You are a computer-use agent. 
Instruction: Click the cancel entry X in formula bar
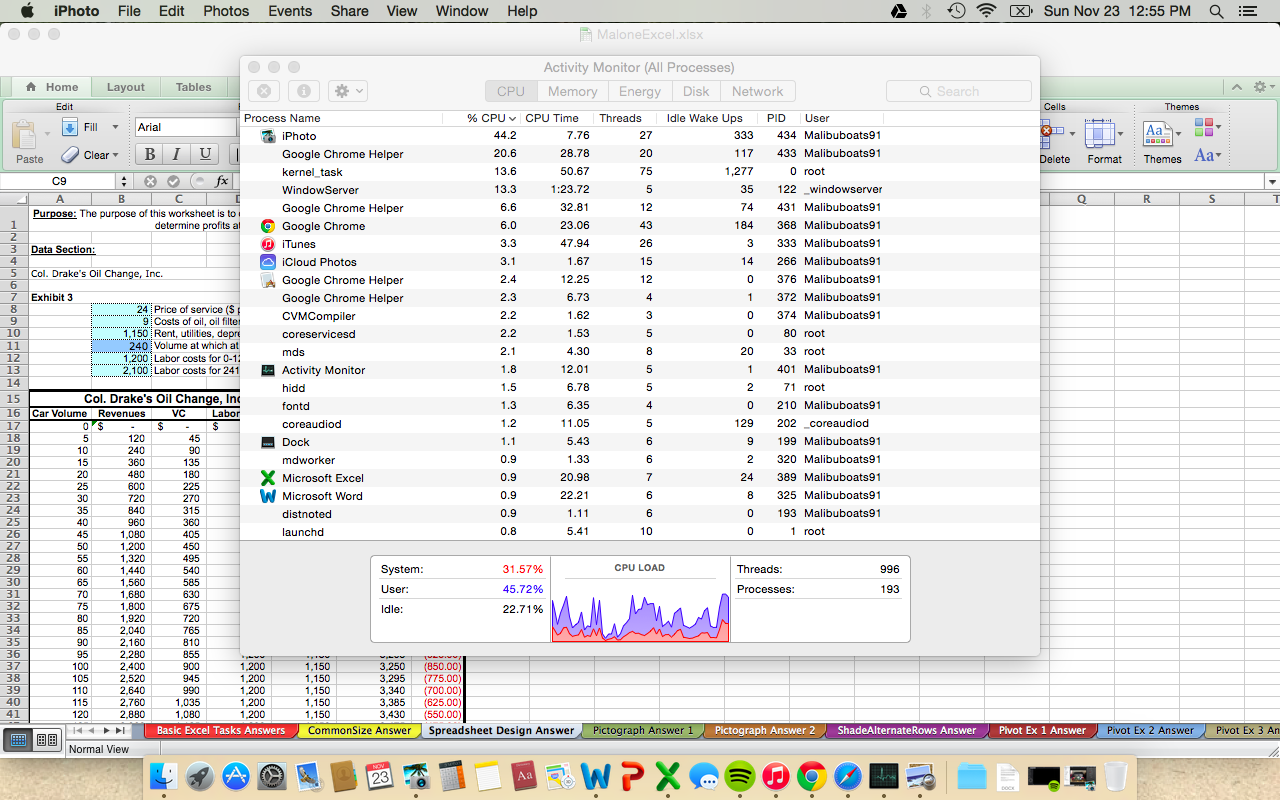click(150, 181)
